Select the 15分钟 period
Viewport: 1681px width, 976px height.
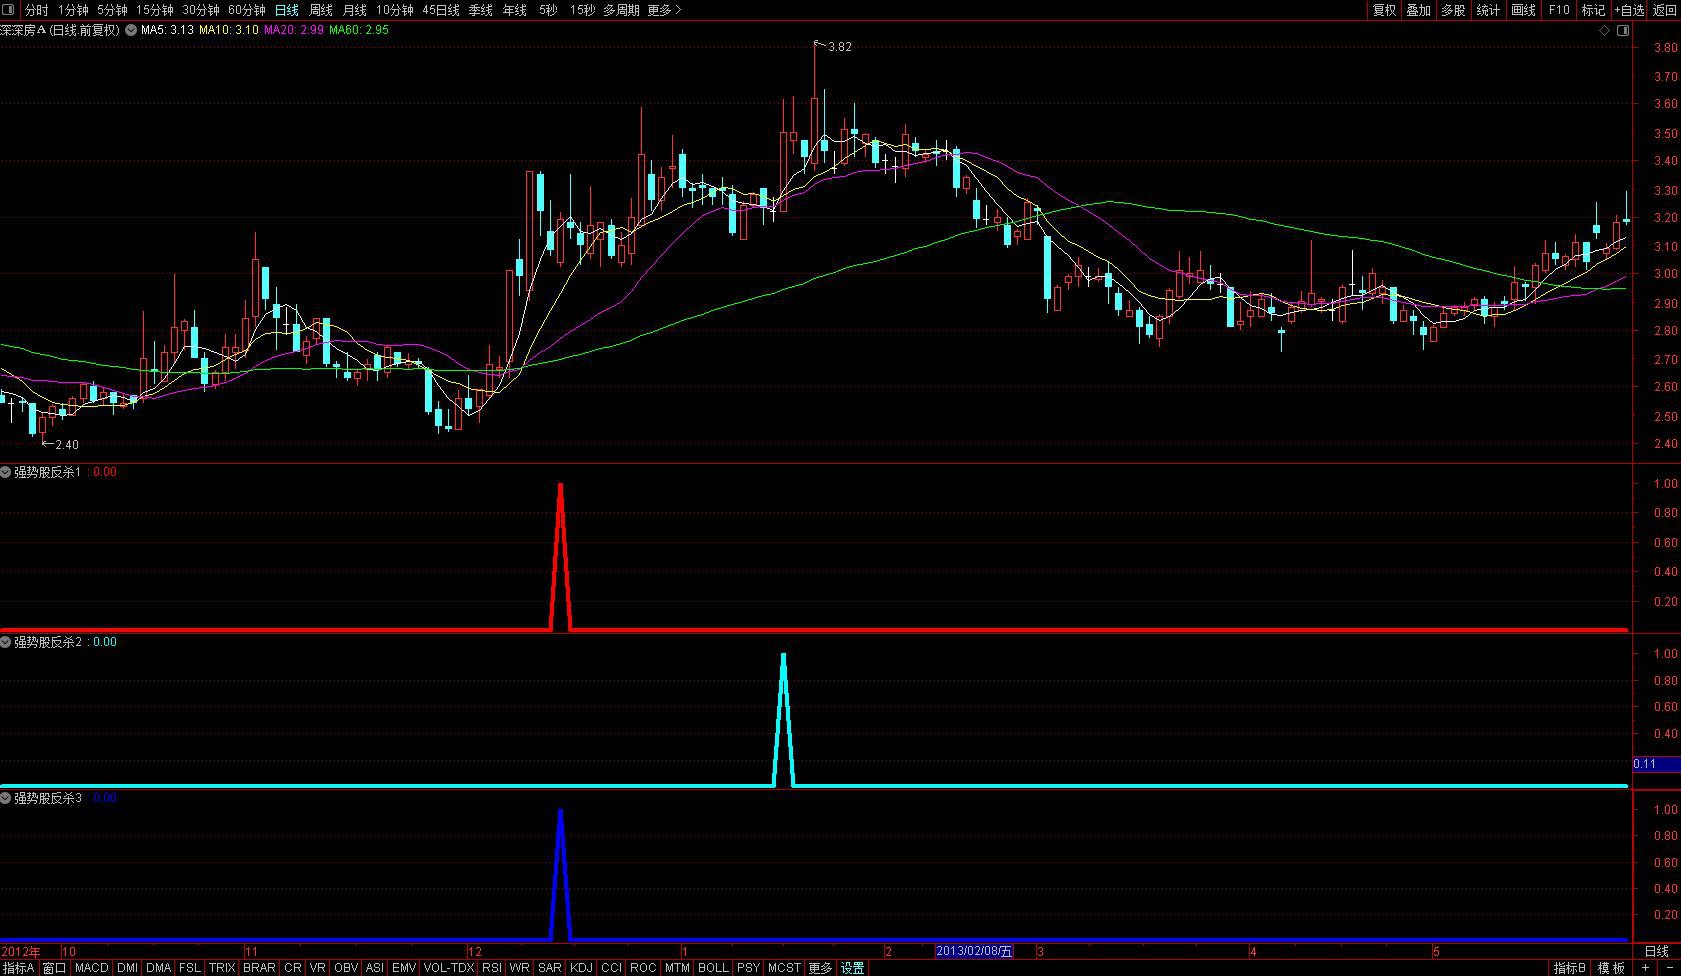(x=155, y=10)
